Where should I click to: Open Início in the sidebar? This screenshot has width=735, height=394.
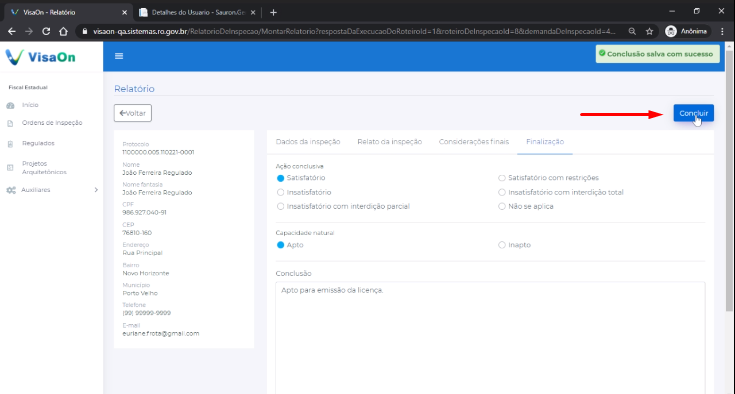point(30,105)
